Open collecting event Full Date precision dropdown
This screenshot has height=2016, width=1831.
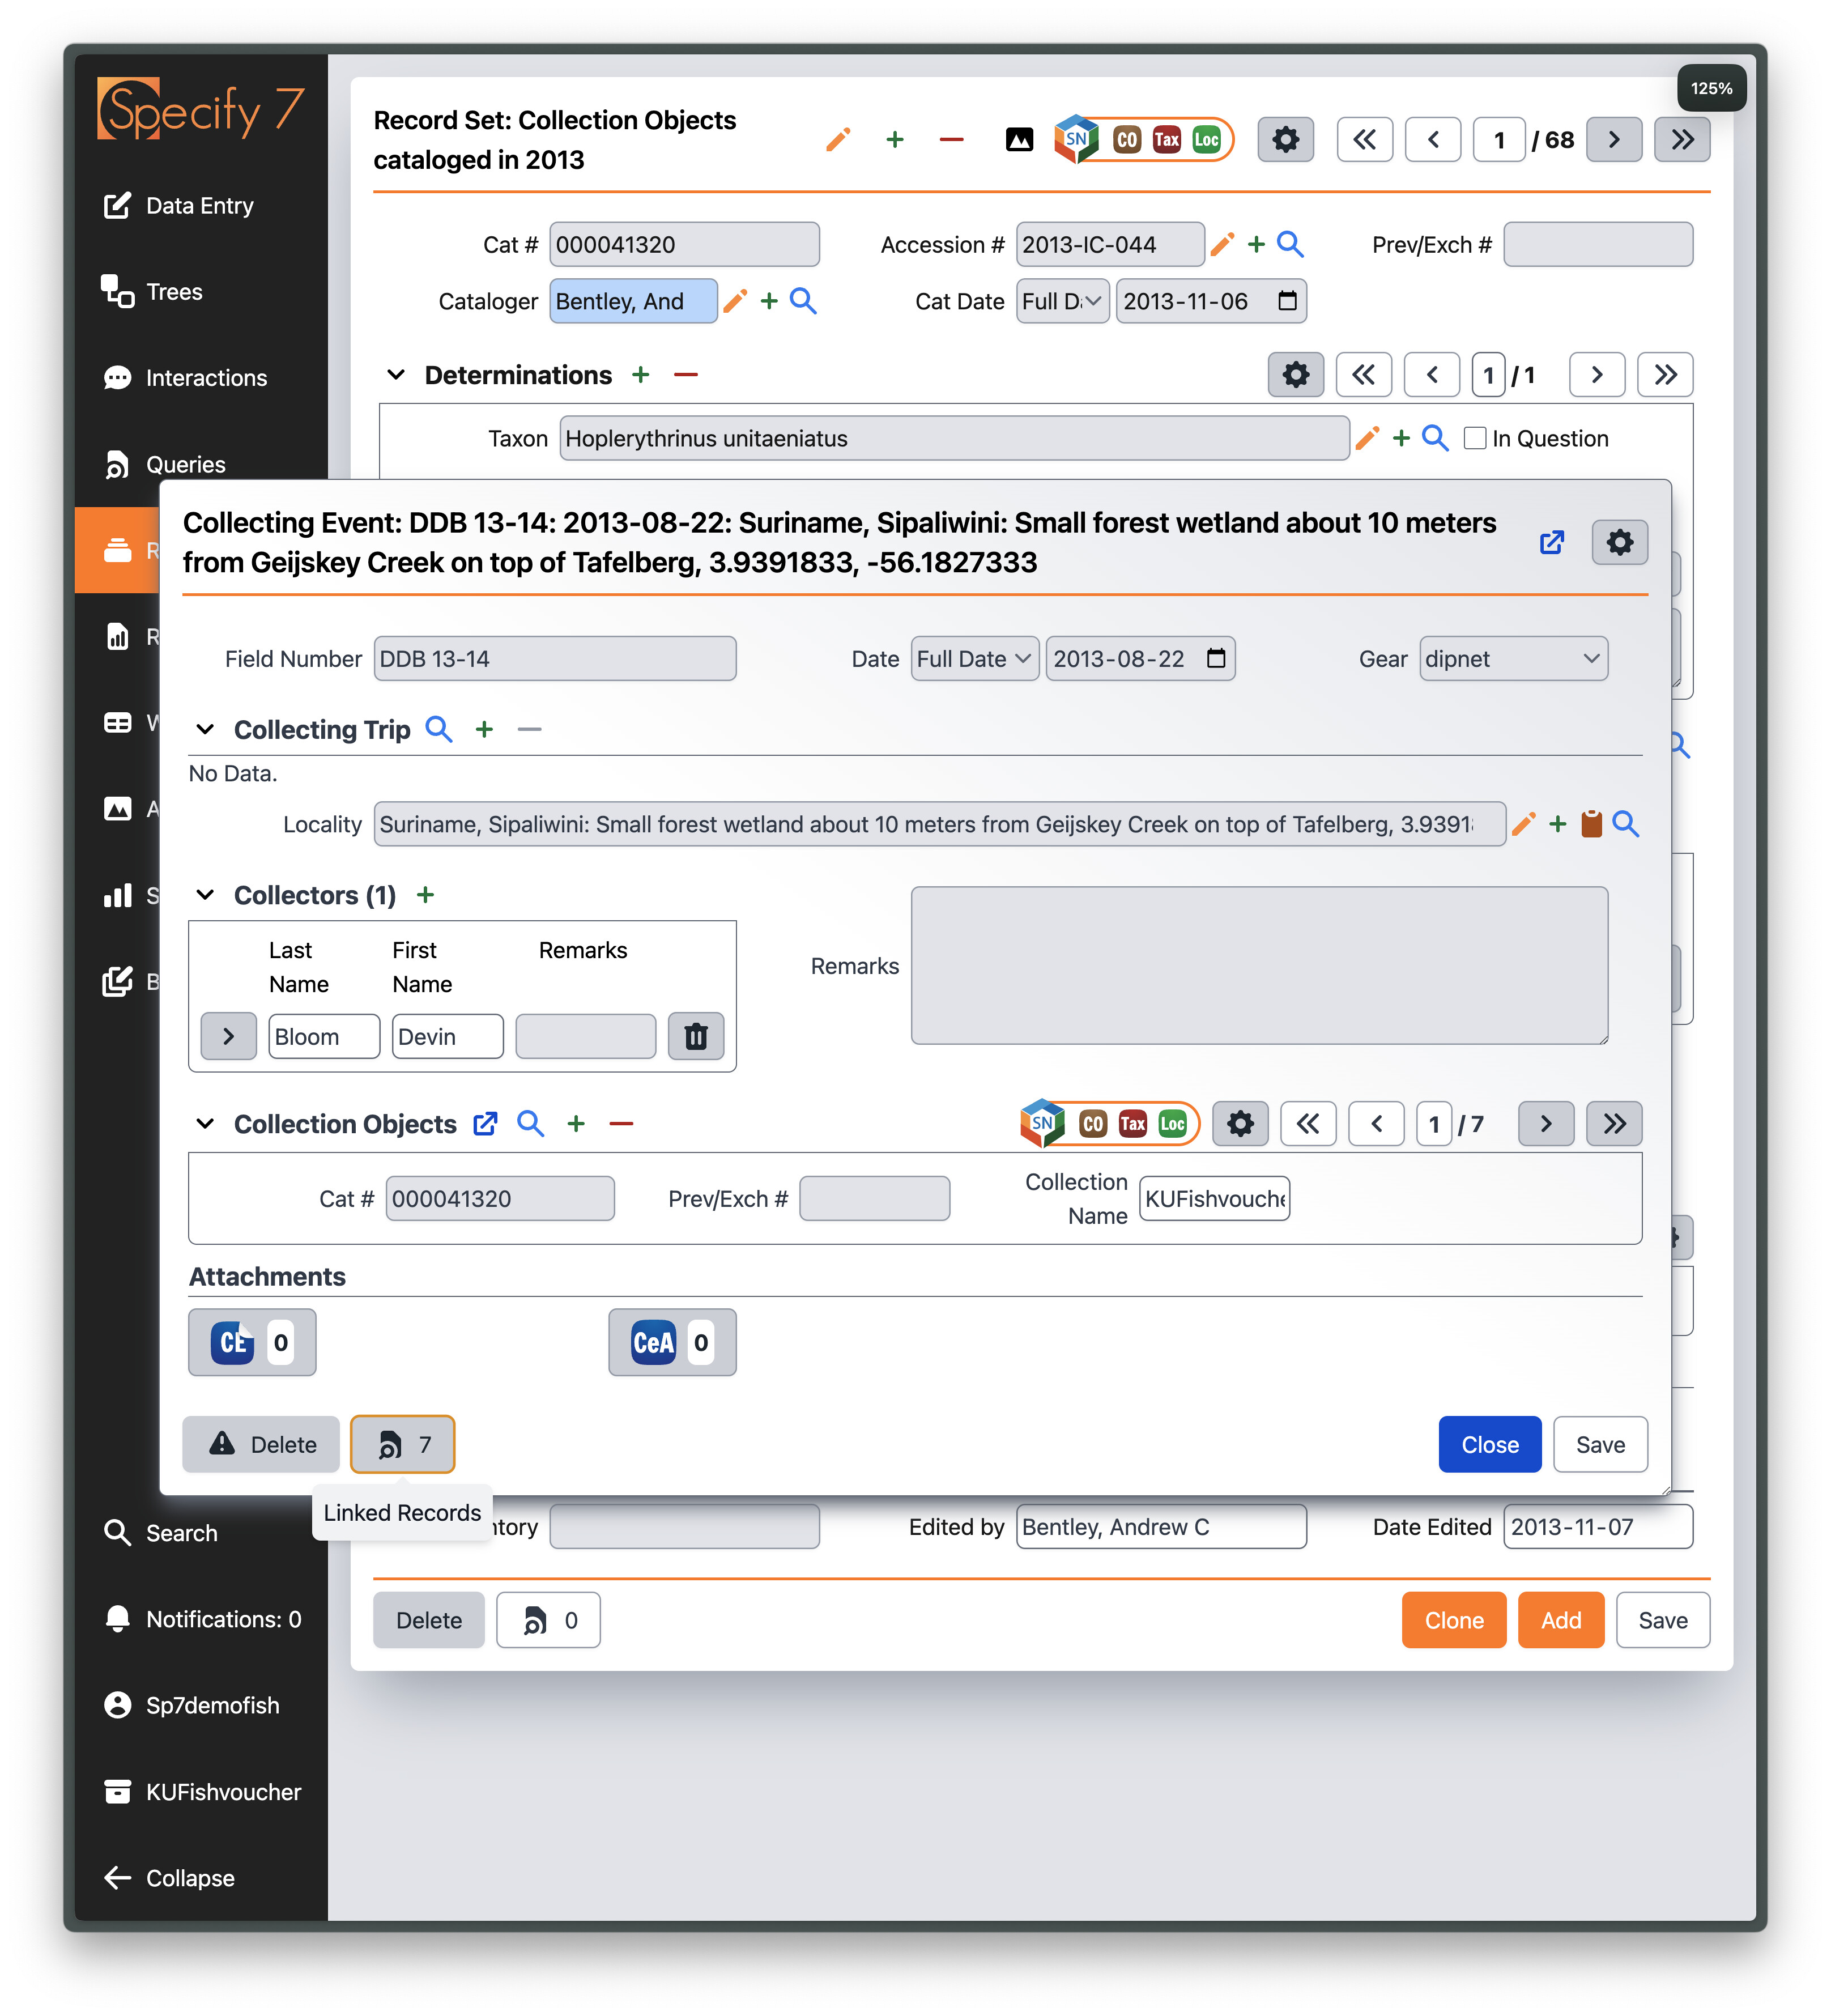[974, 659]
